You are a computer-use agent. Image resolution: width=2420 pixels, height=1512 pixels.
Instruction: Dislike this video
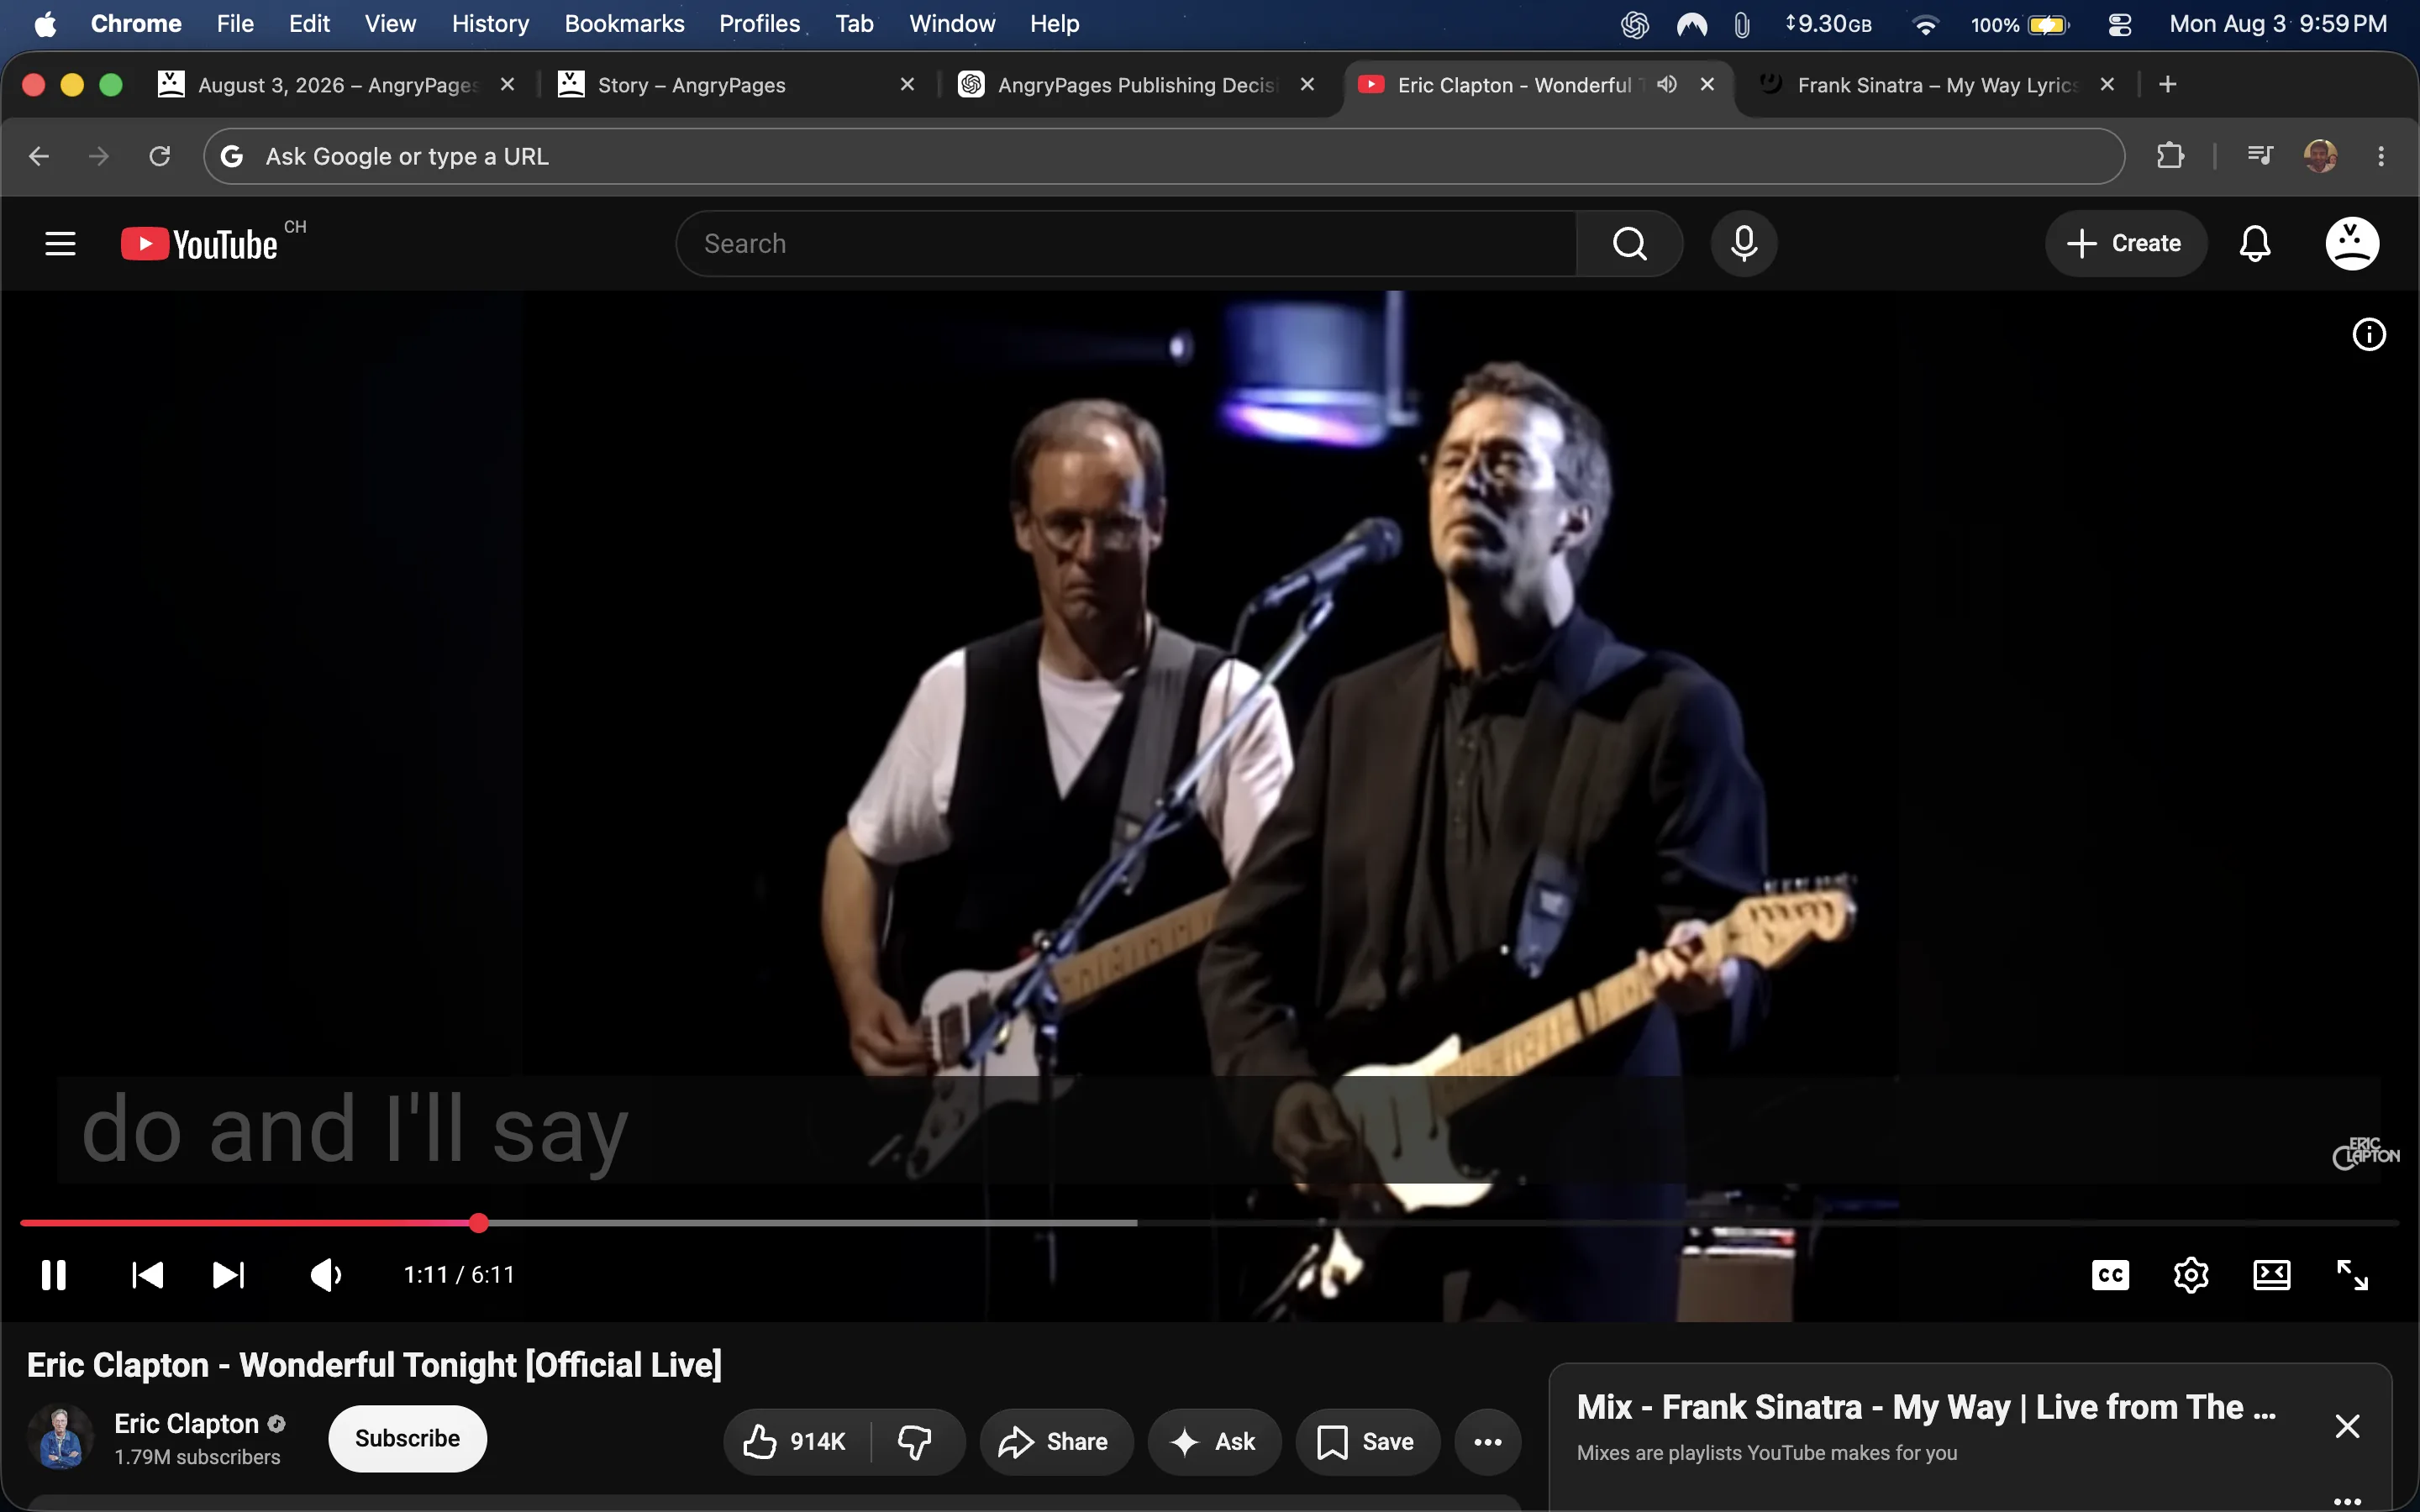click(915, 1441)
